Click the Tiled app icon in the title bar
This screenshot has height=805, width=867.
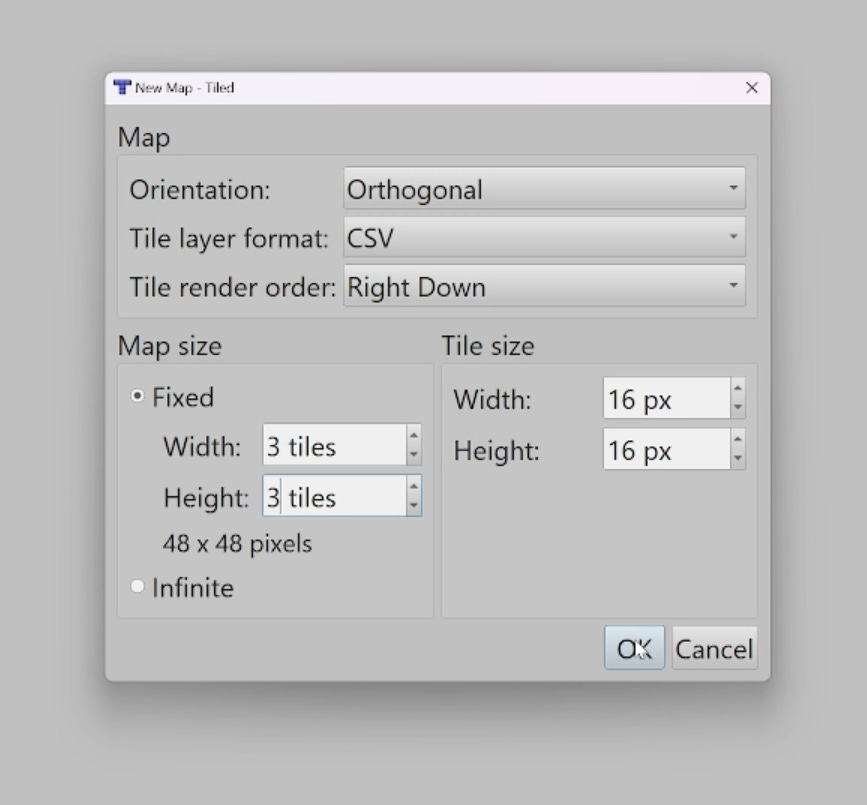(124, 87)
